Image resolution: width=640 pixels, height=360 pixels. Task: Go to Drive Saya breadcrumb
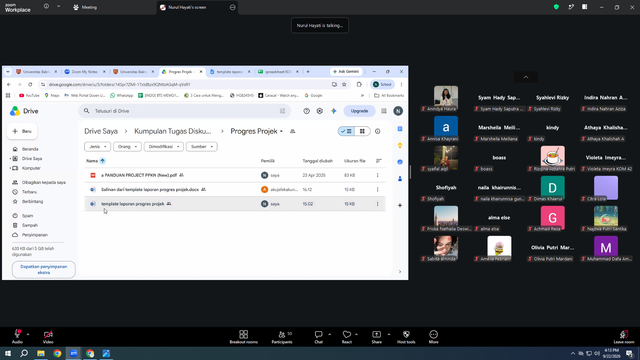pos(101,131)
